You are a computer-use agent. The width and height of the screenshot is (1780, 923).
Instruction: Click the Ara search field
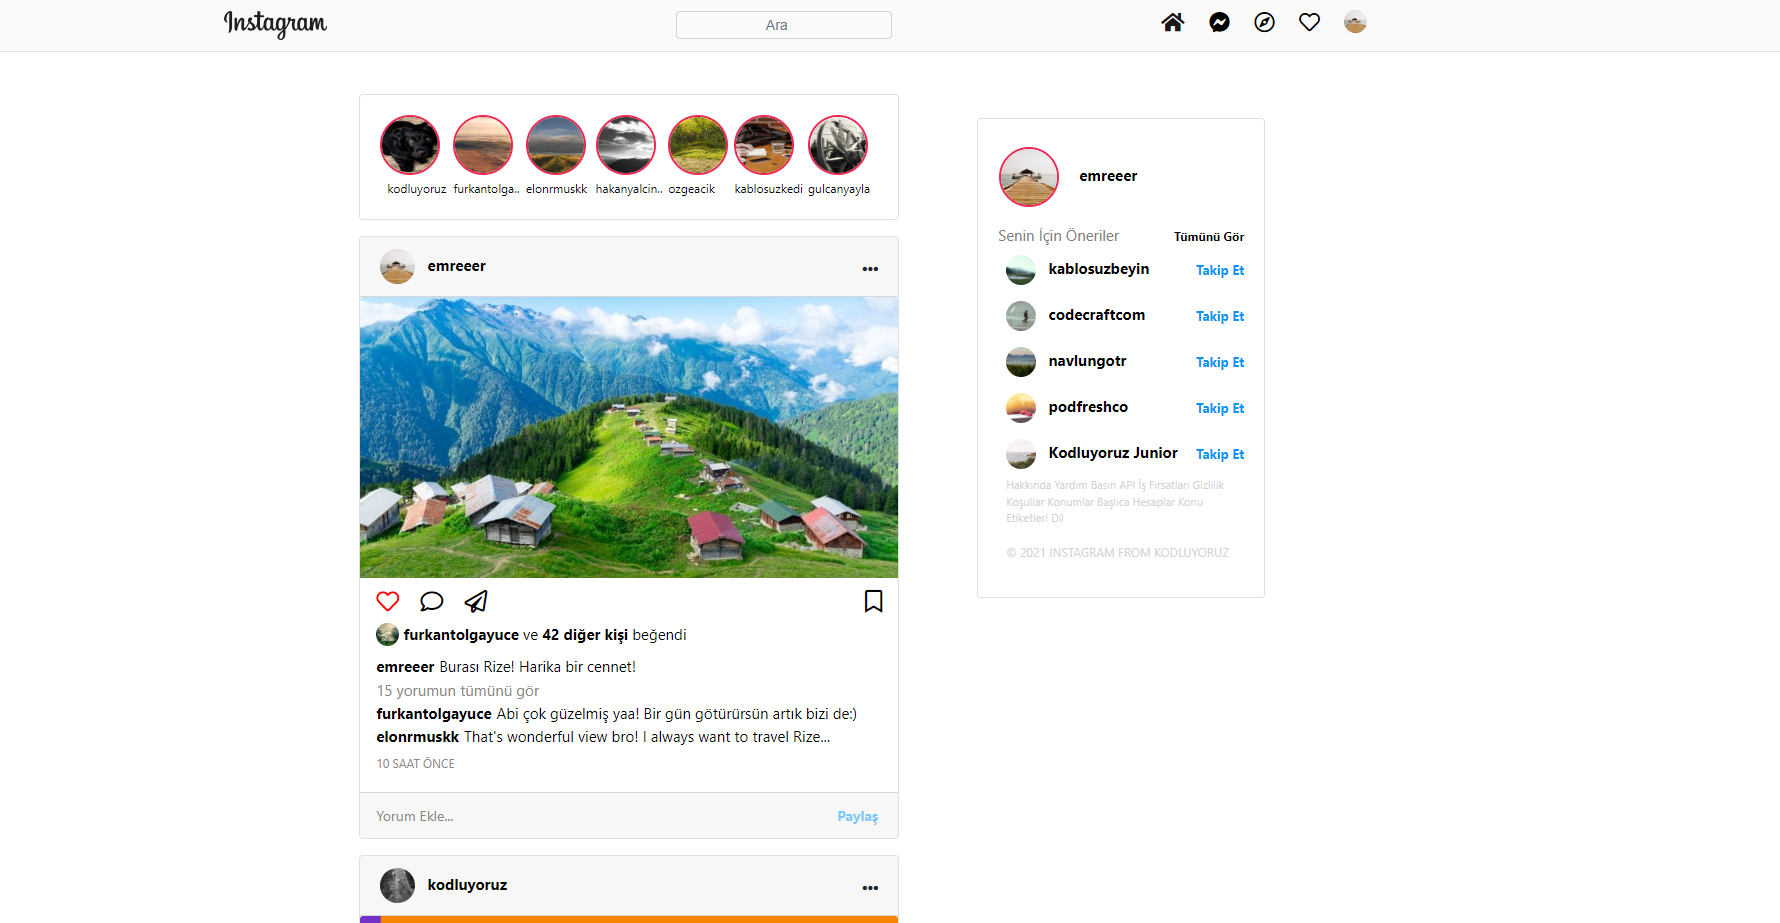783,24
